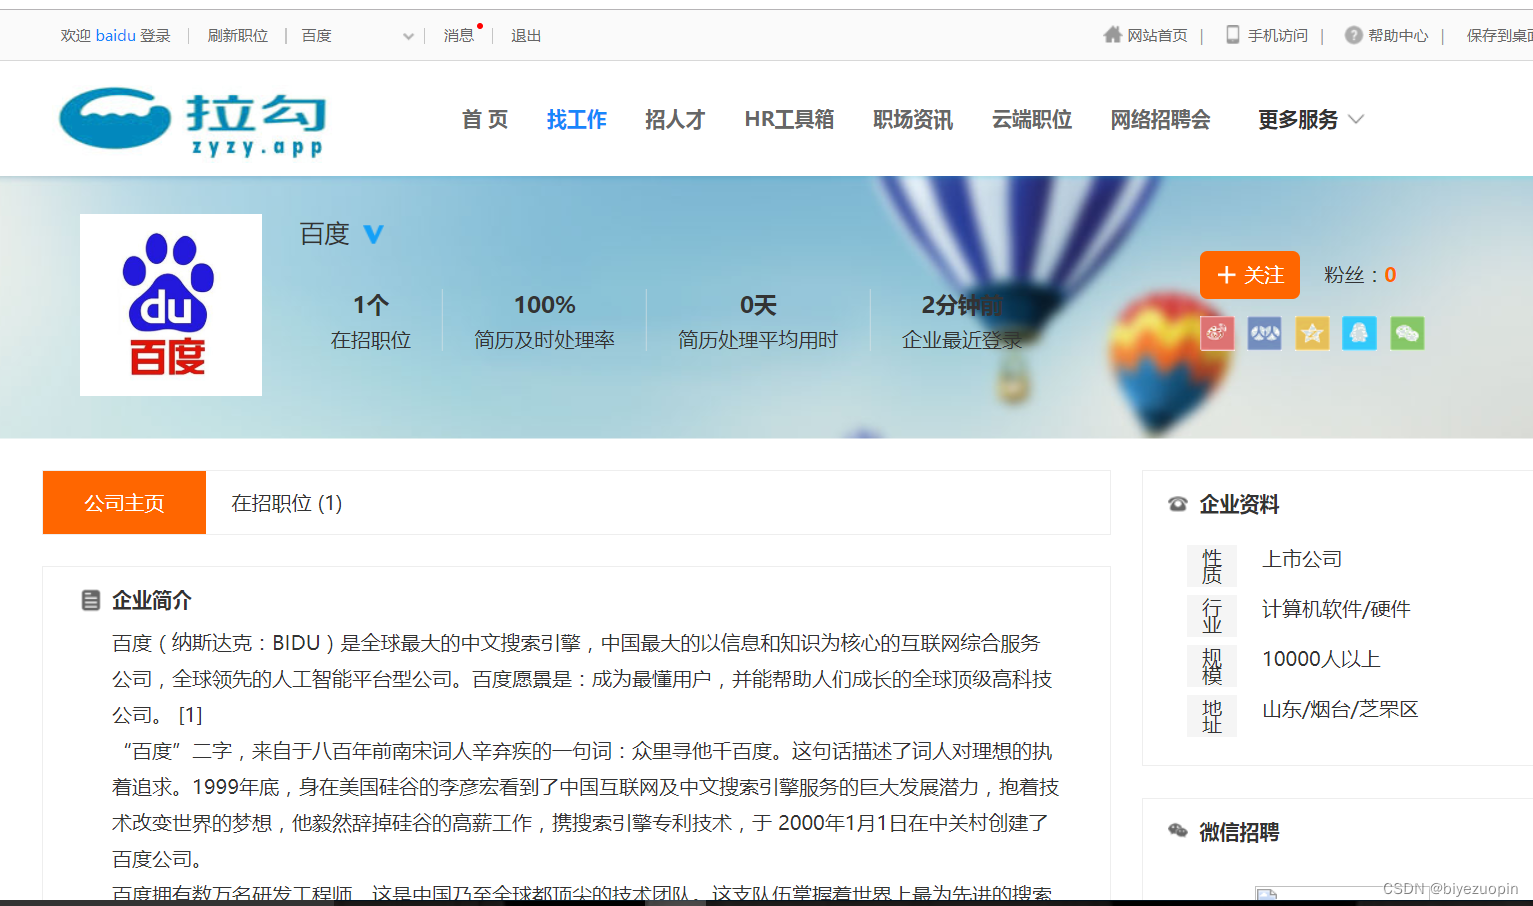Click the document icon beside 企业简介
1533x906 pixels.
coord(91,600)
